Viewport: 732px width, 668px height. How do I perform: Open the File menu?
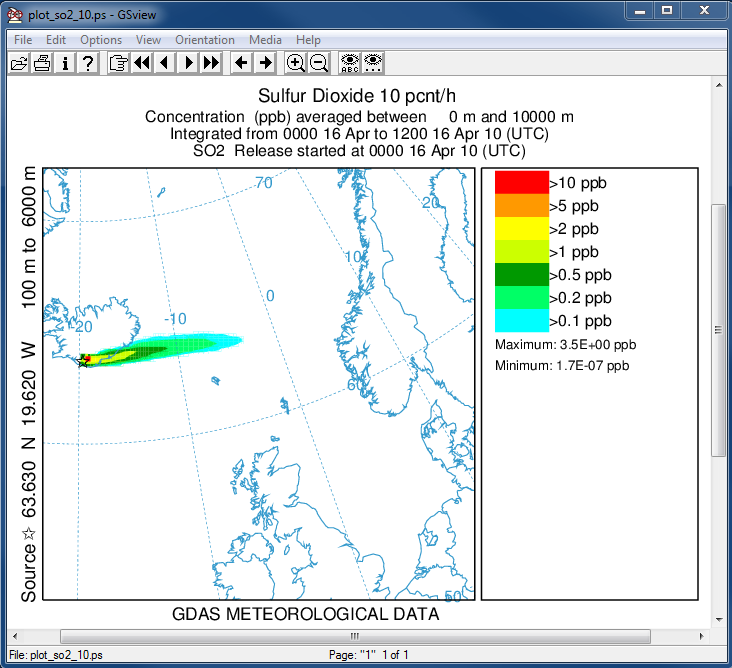pyautogui.click(x=23, y=40)
